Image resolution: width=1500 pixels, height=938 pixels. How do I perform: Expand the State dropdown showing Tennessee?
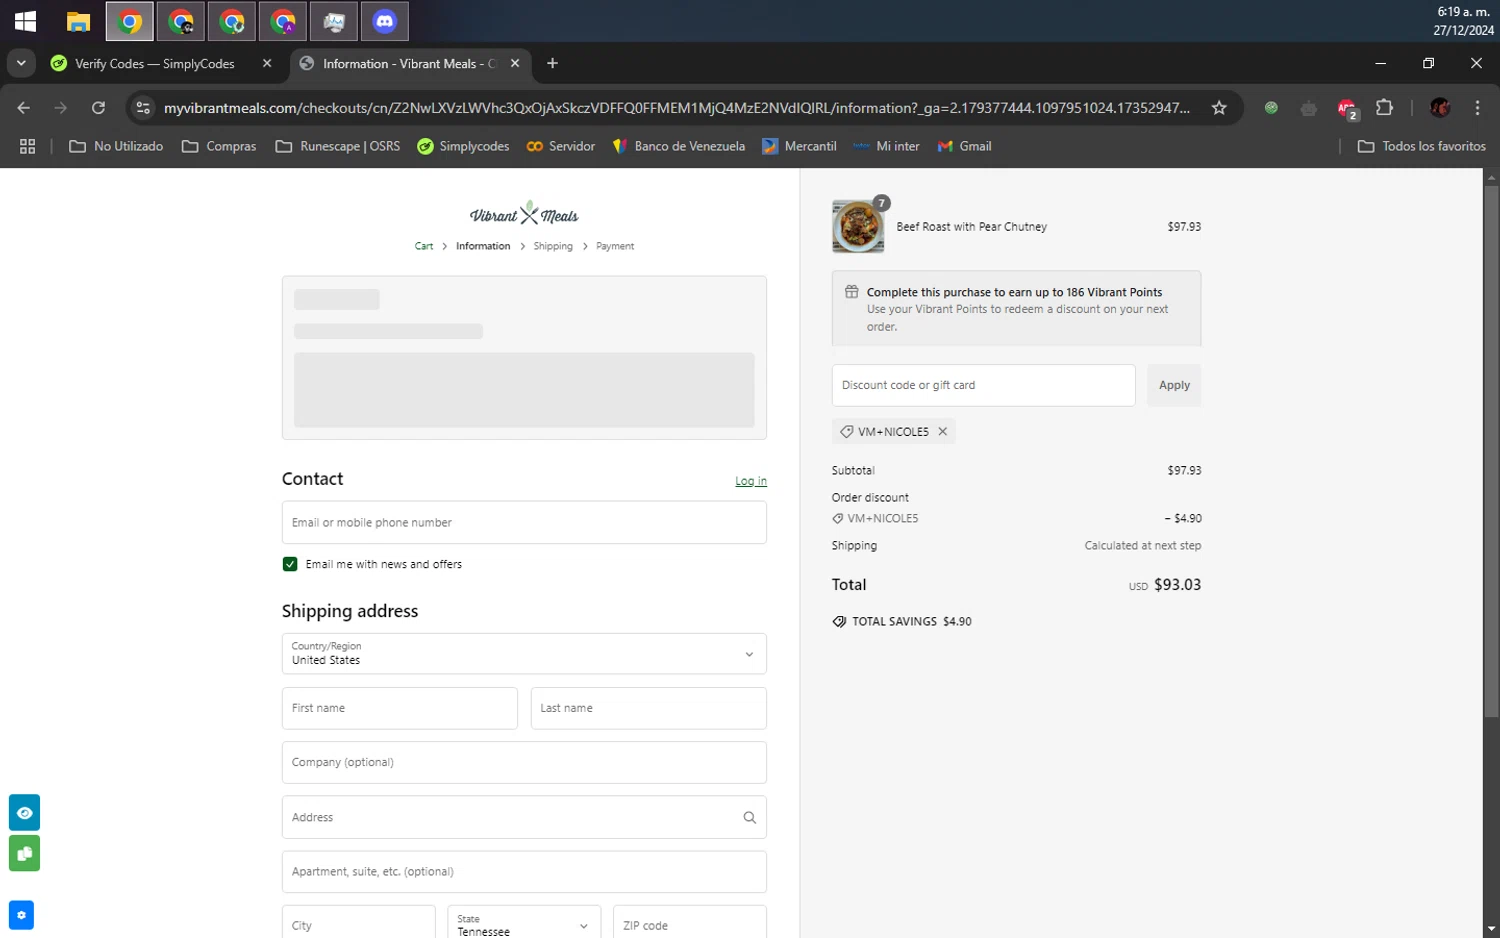(x=524, y=923)
